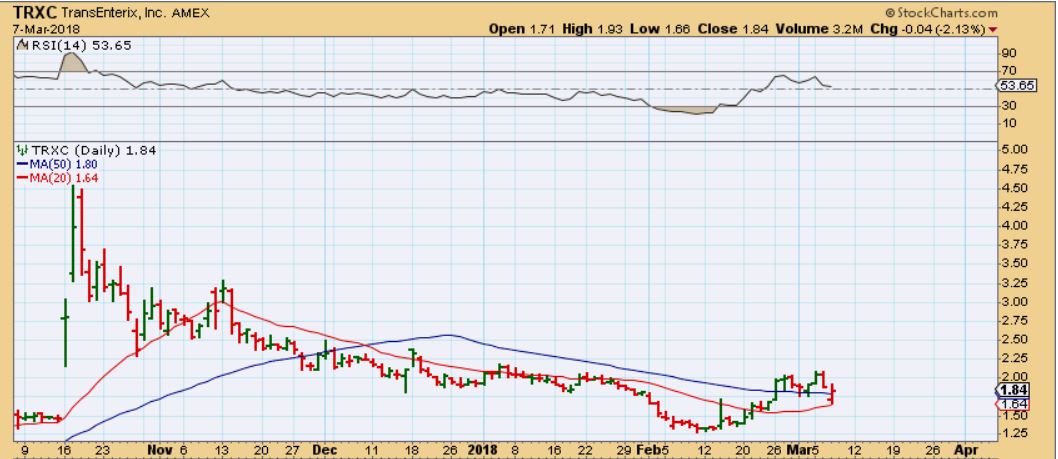Screen dimensions: 1058x459
Task: Click the blue MA(50) line peak near Dec 26
Action: [448, 335]
